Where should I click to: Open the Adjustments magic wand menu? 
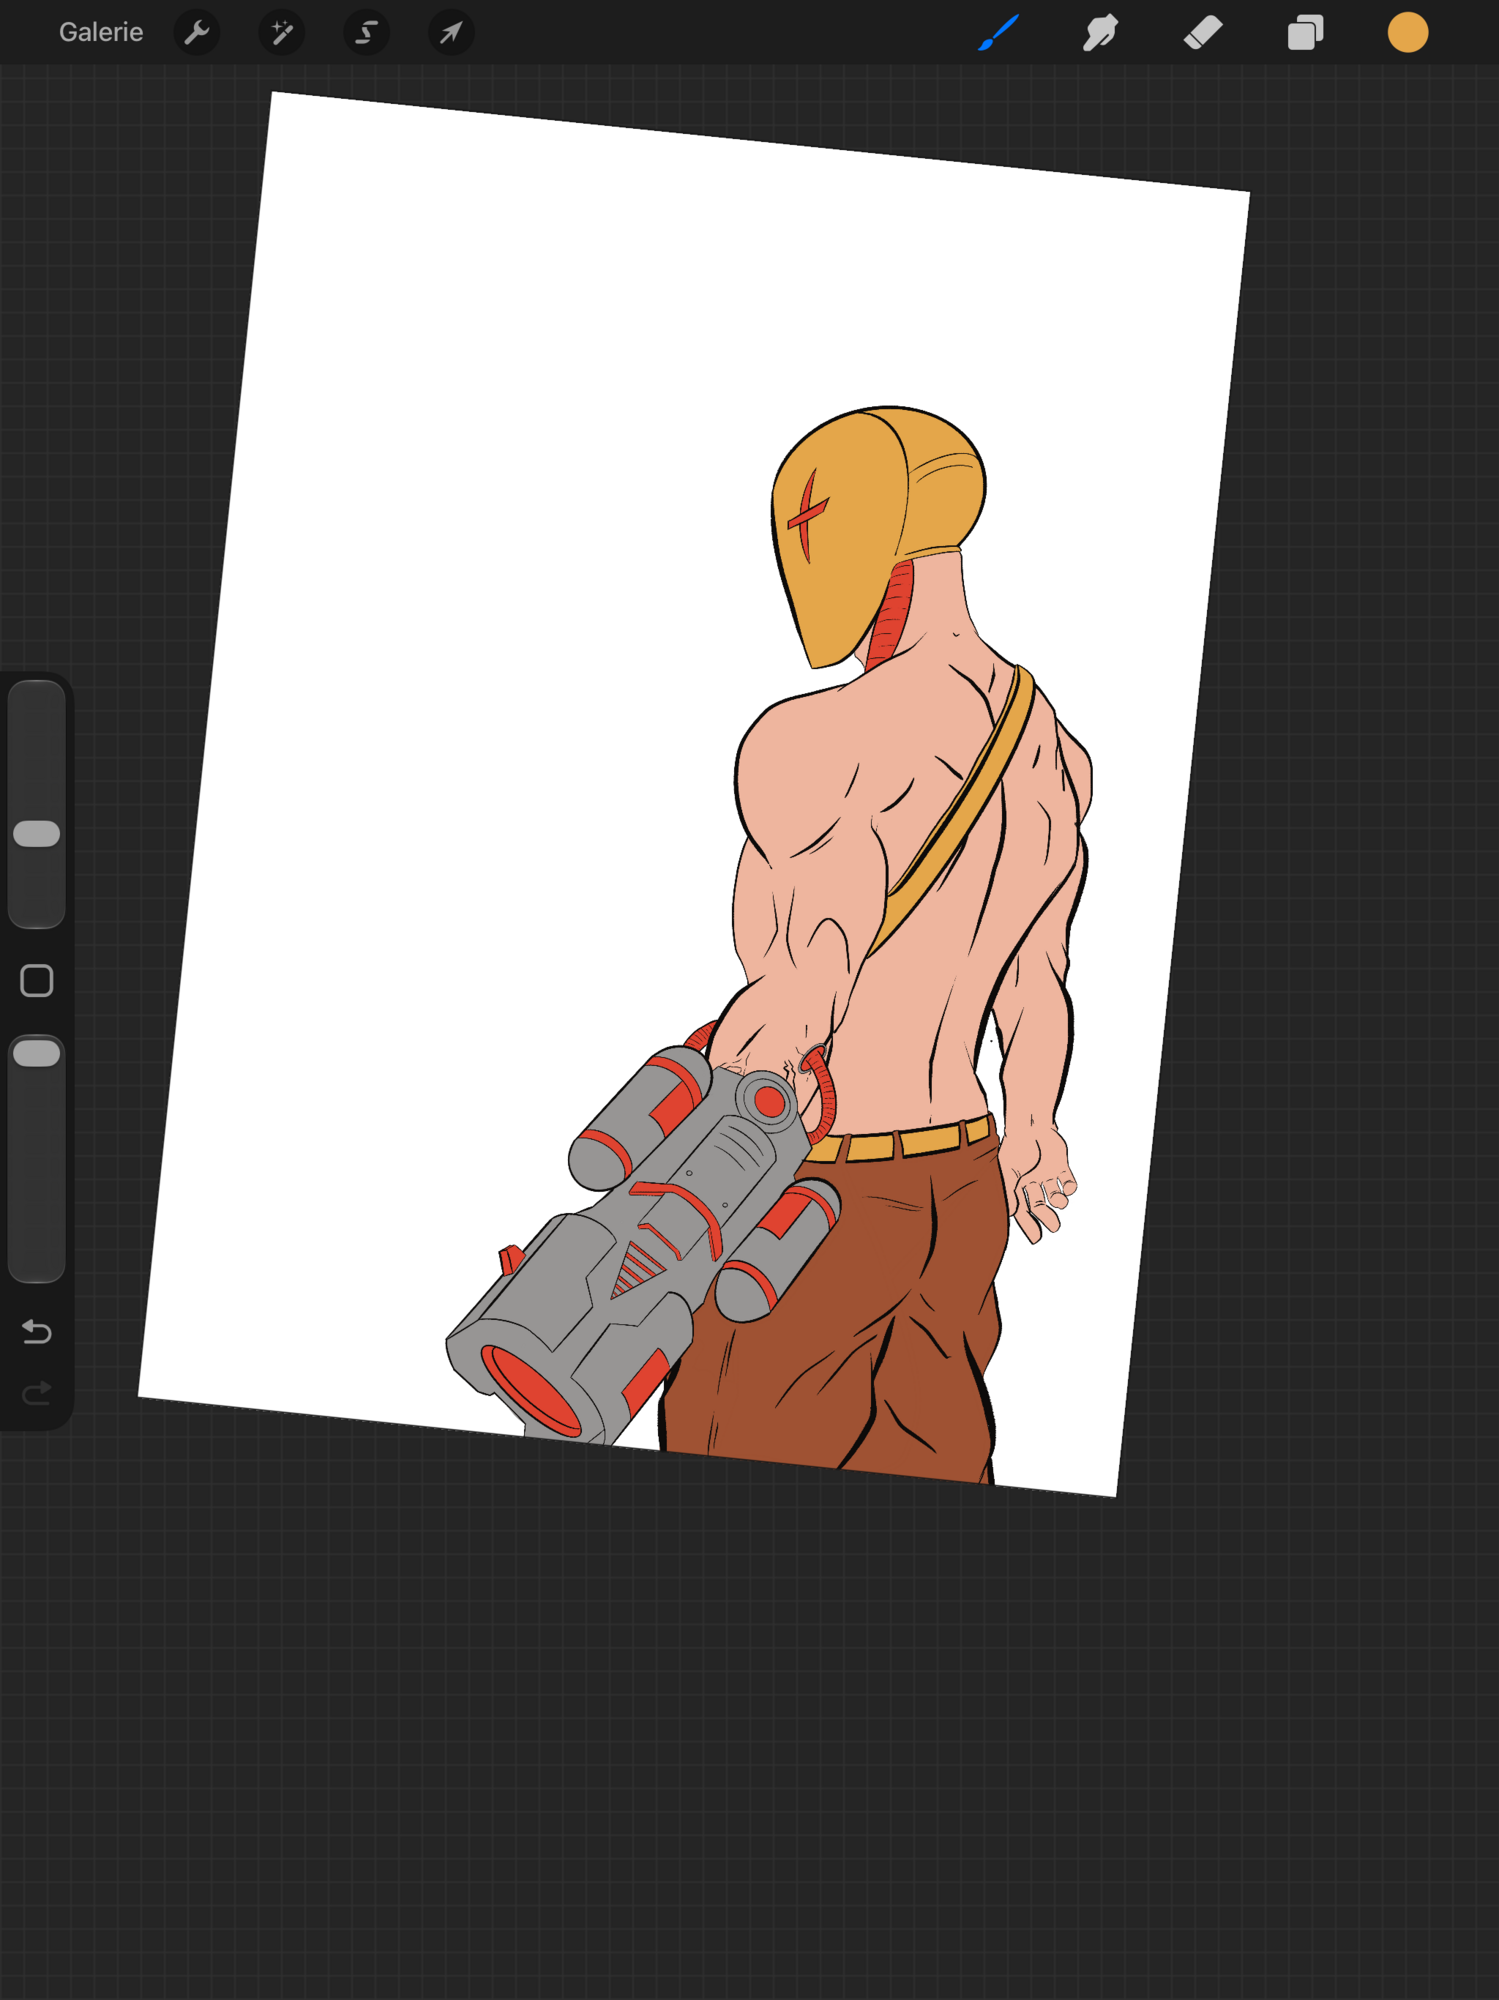click(282, 33)
